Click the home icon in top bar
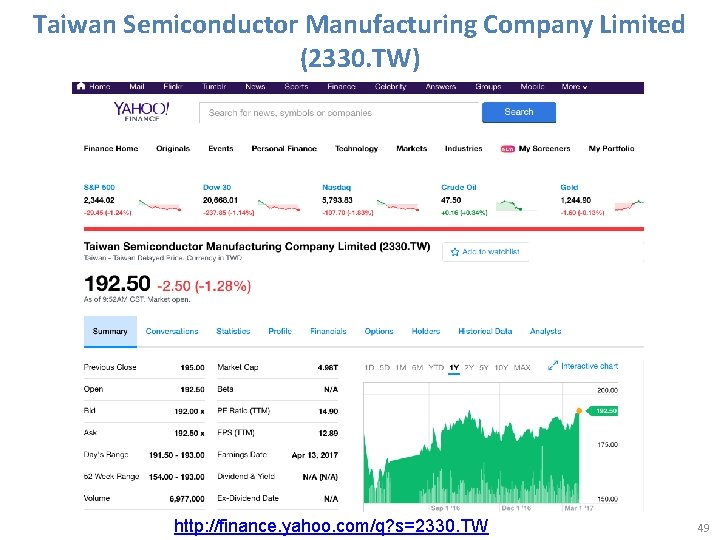The width and height of the screenshot is (720, 540). (x=81, y=87)
